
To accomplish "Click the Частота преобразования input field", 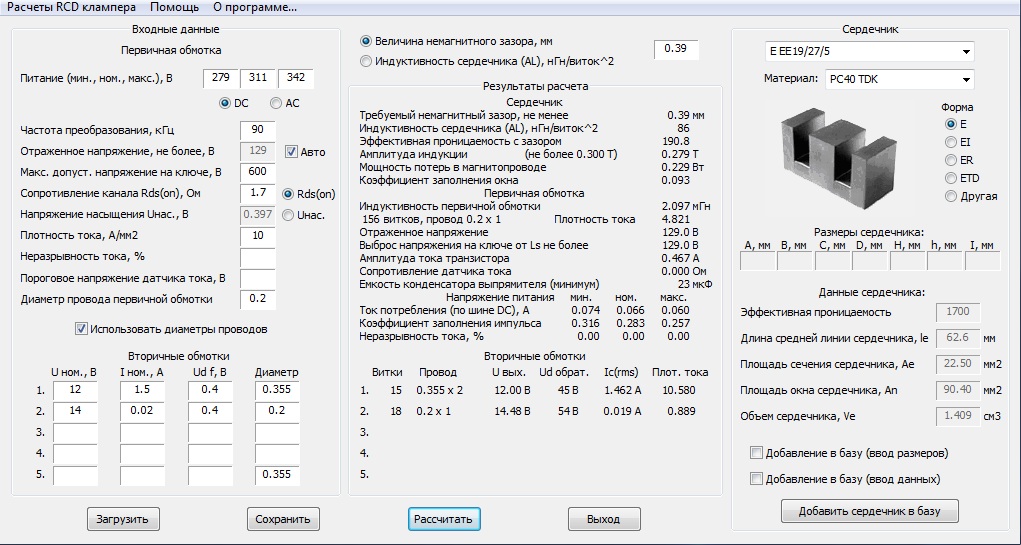I will point(257,130).
